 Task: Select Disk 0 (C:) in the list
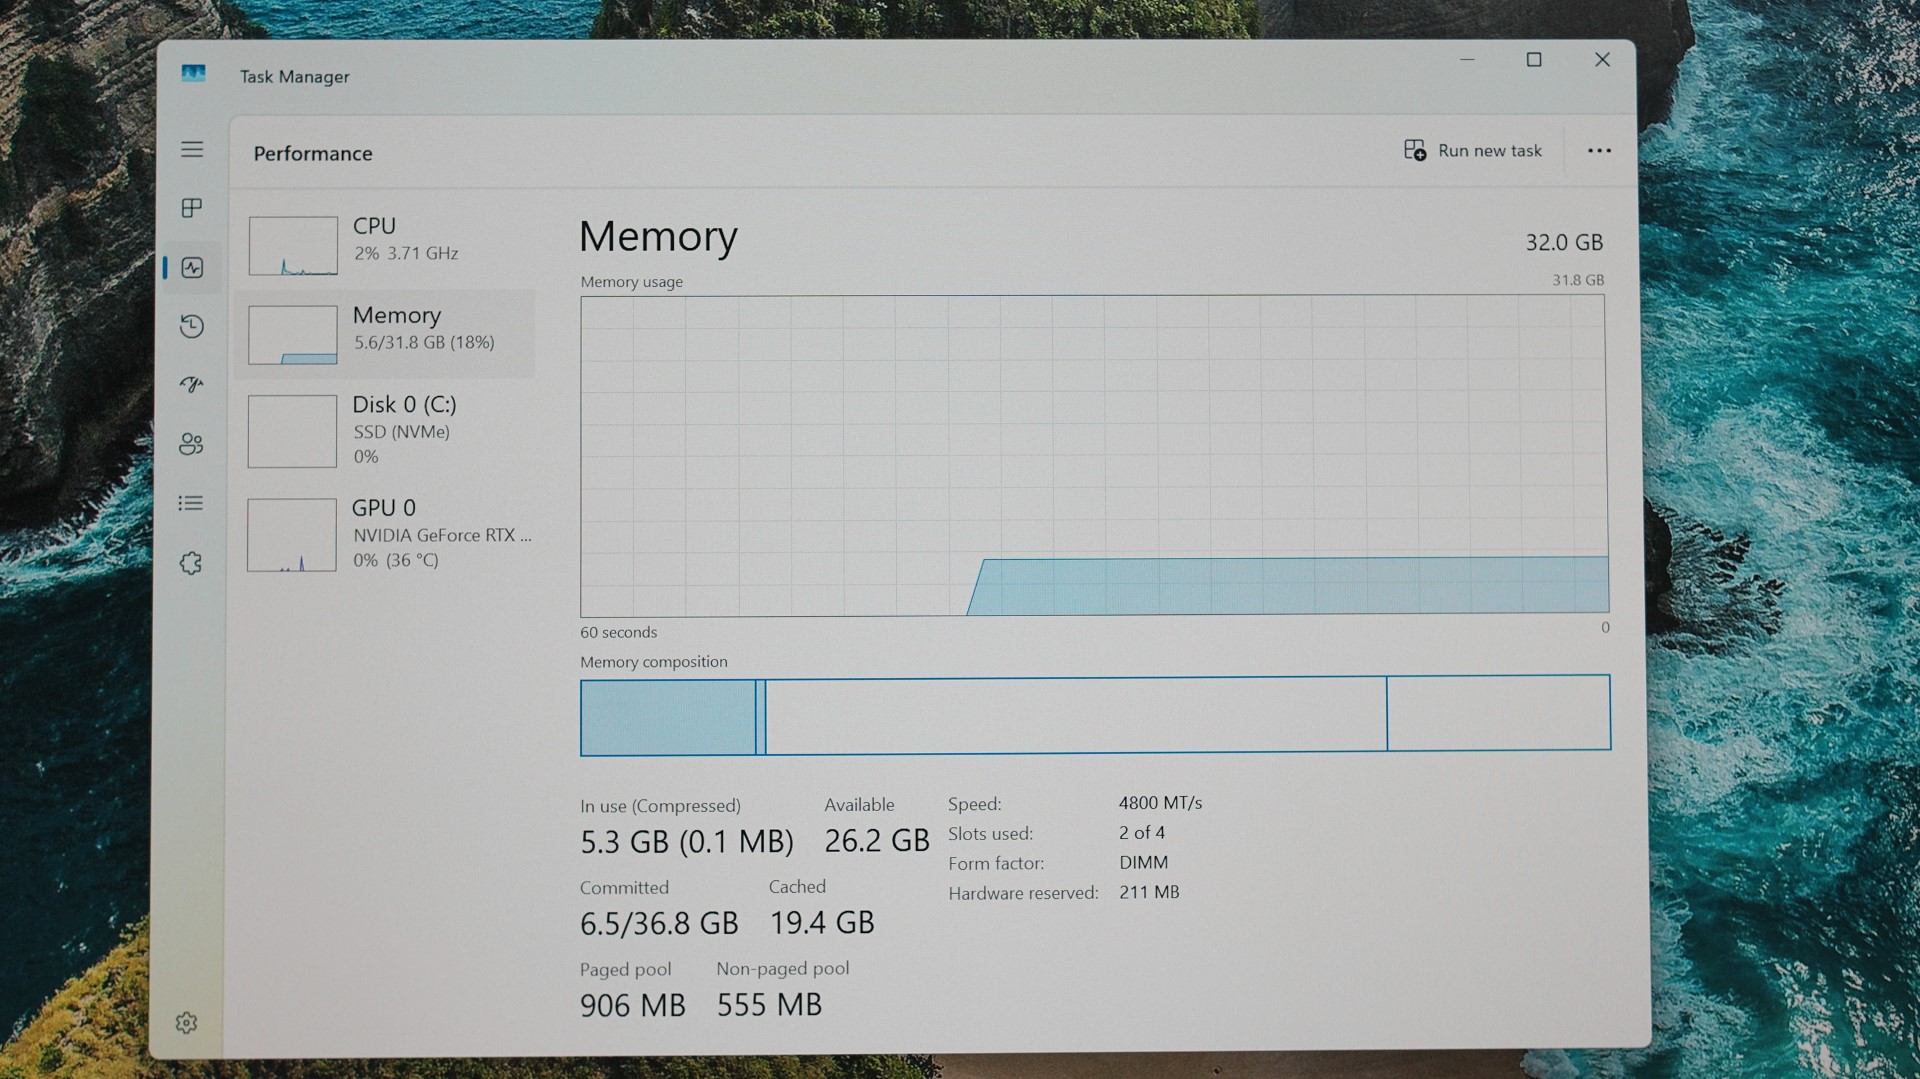[x=390, y=430]
